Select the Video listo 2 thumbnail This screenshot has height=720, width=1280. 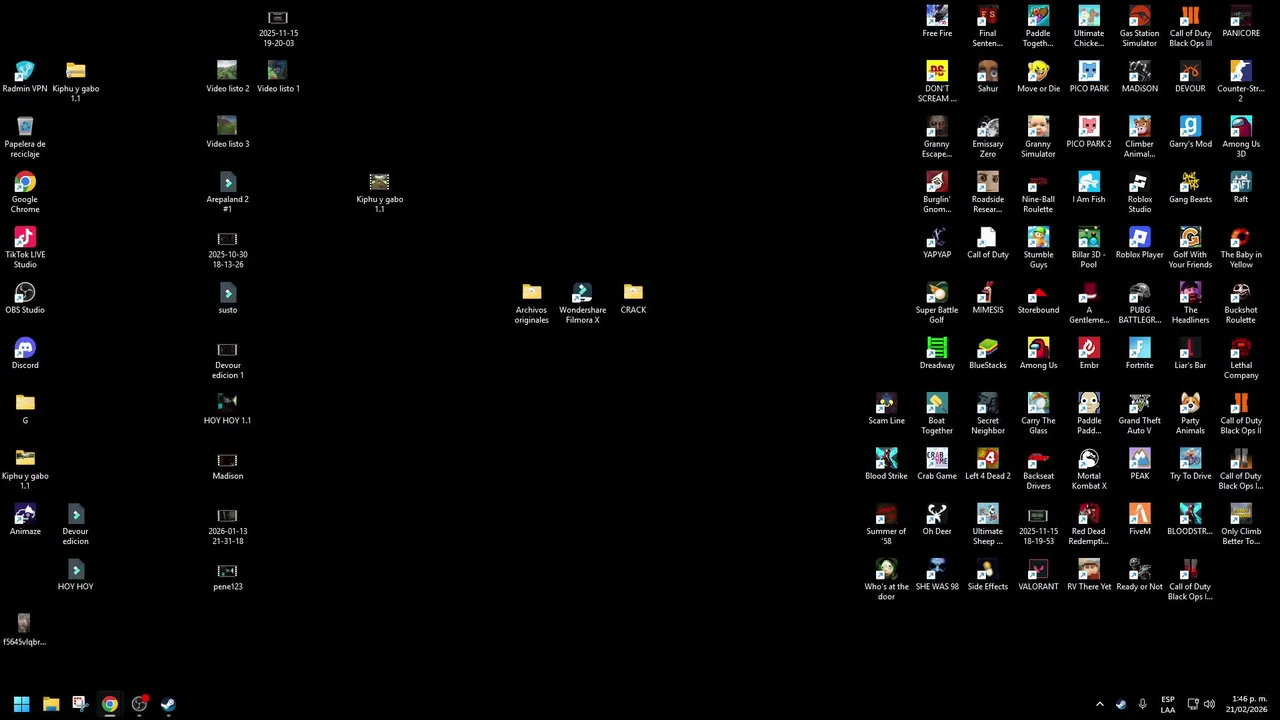pos(227,77)
